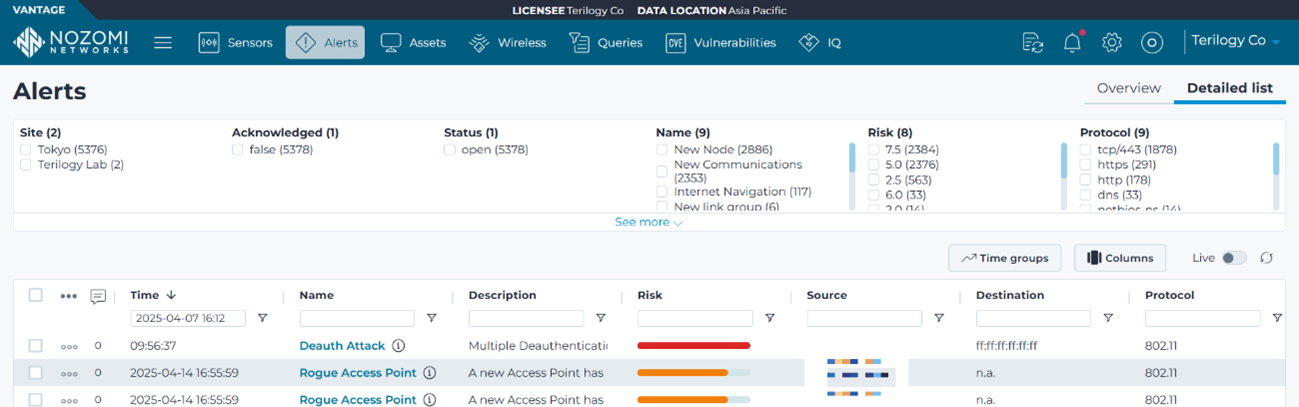
Task: Open Terilogy Co account dropdown
Action: (1235, 41)
